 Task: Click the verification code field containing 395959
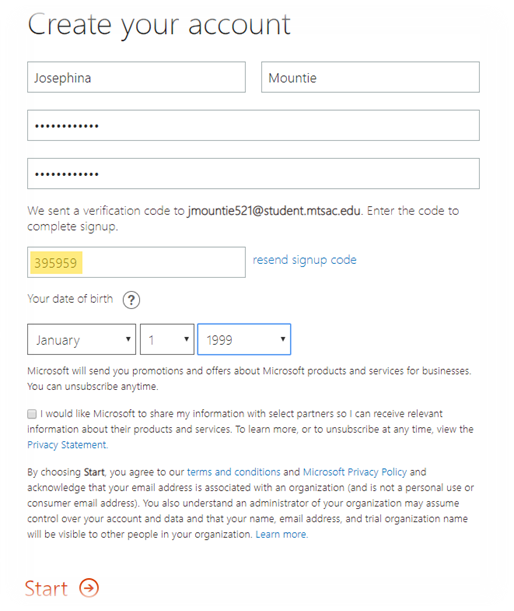pos(136,262)
